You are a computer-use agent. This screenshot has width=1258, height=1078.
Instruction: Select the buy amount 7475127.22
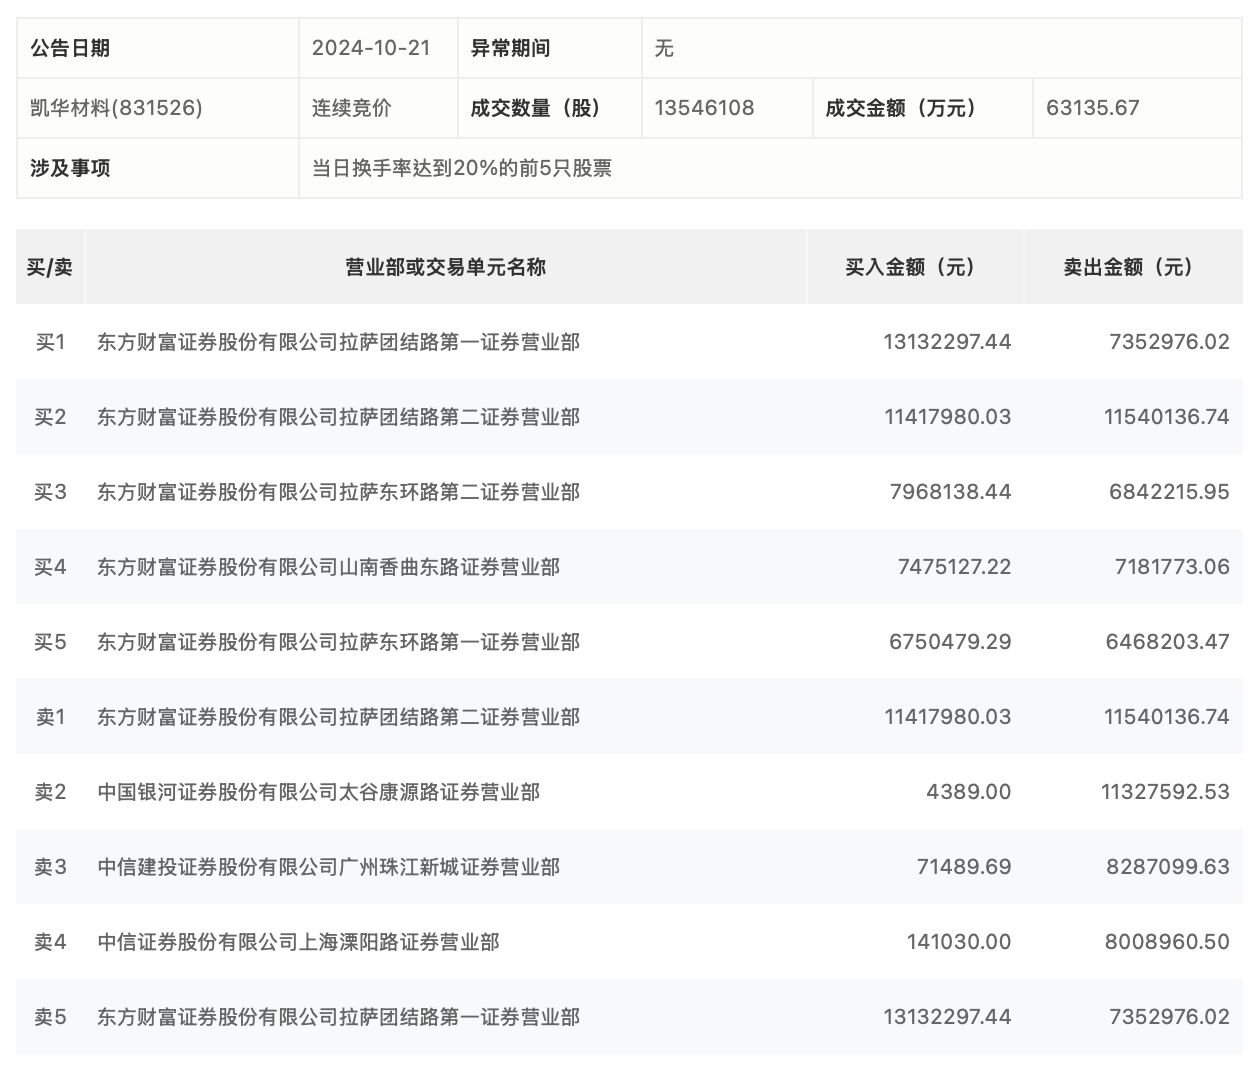click(x=954, y=567)
